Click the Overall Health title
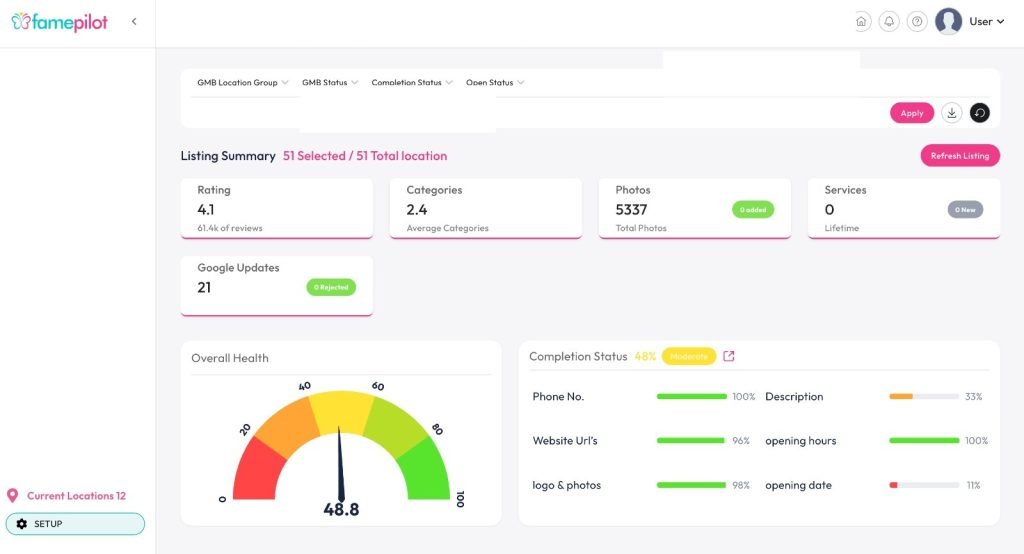The height and width of the screenshot is (554, 1024). (x=230, y=358)
